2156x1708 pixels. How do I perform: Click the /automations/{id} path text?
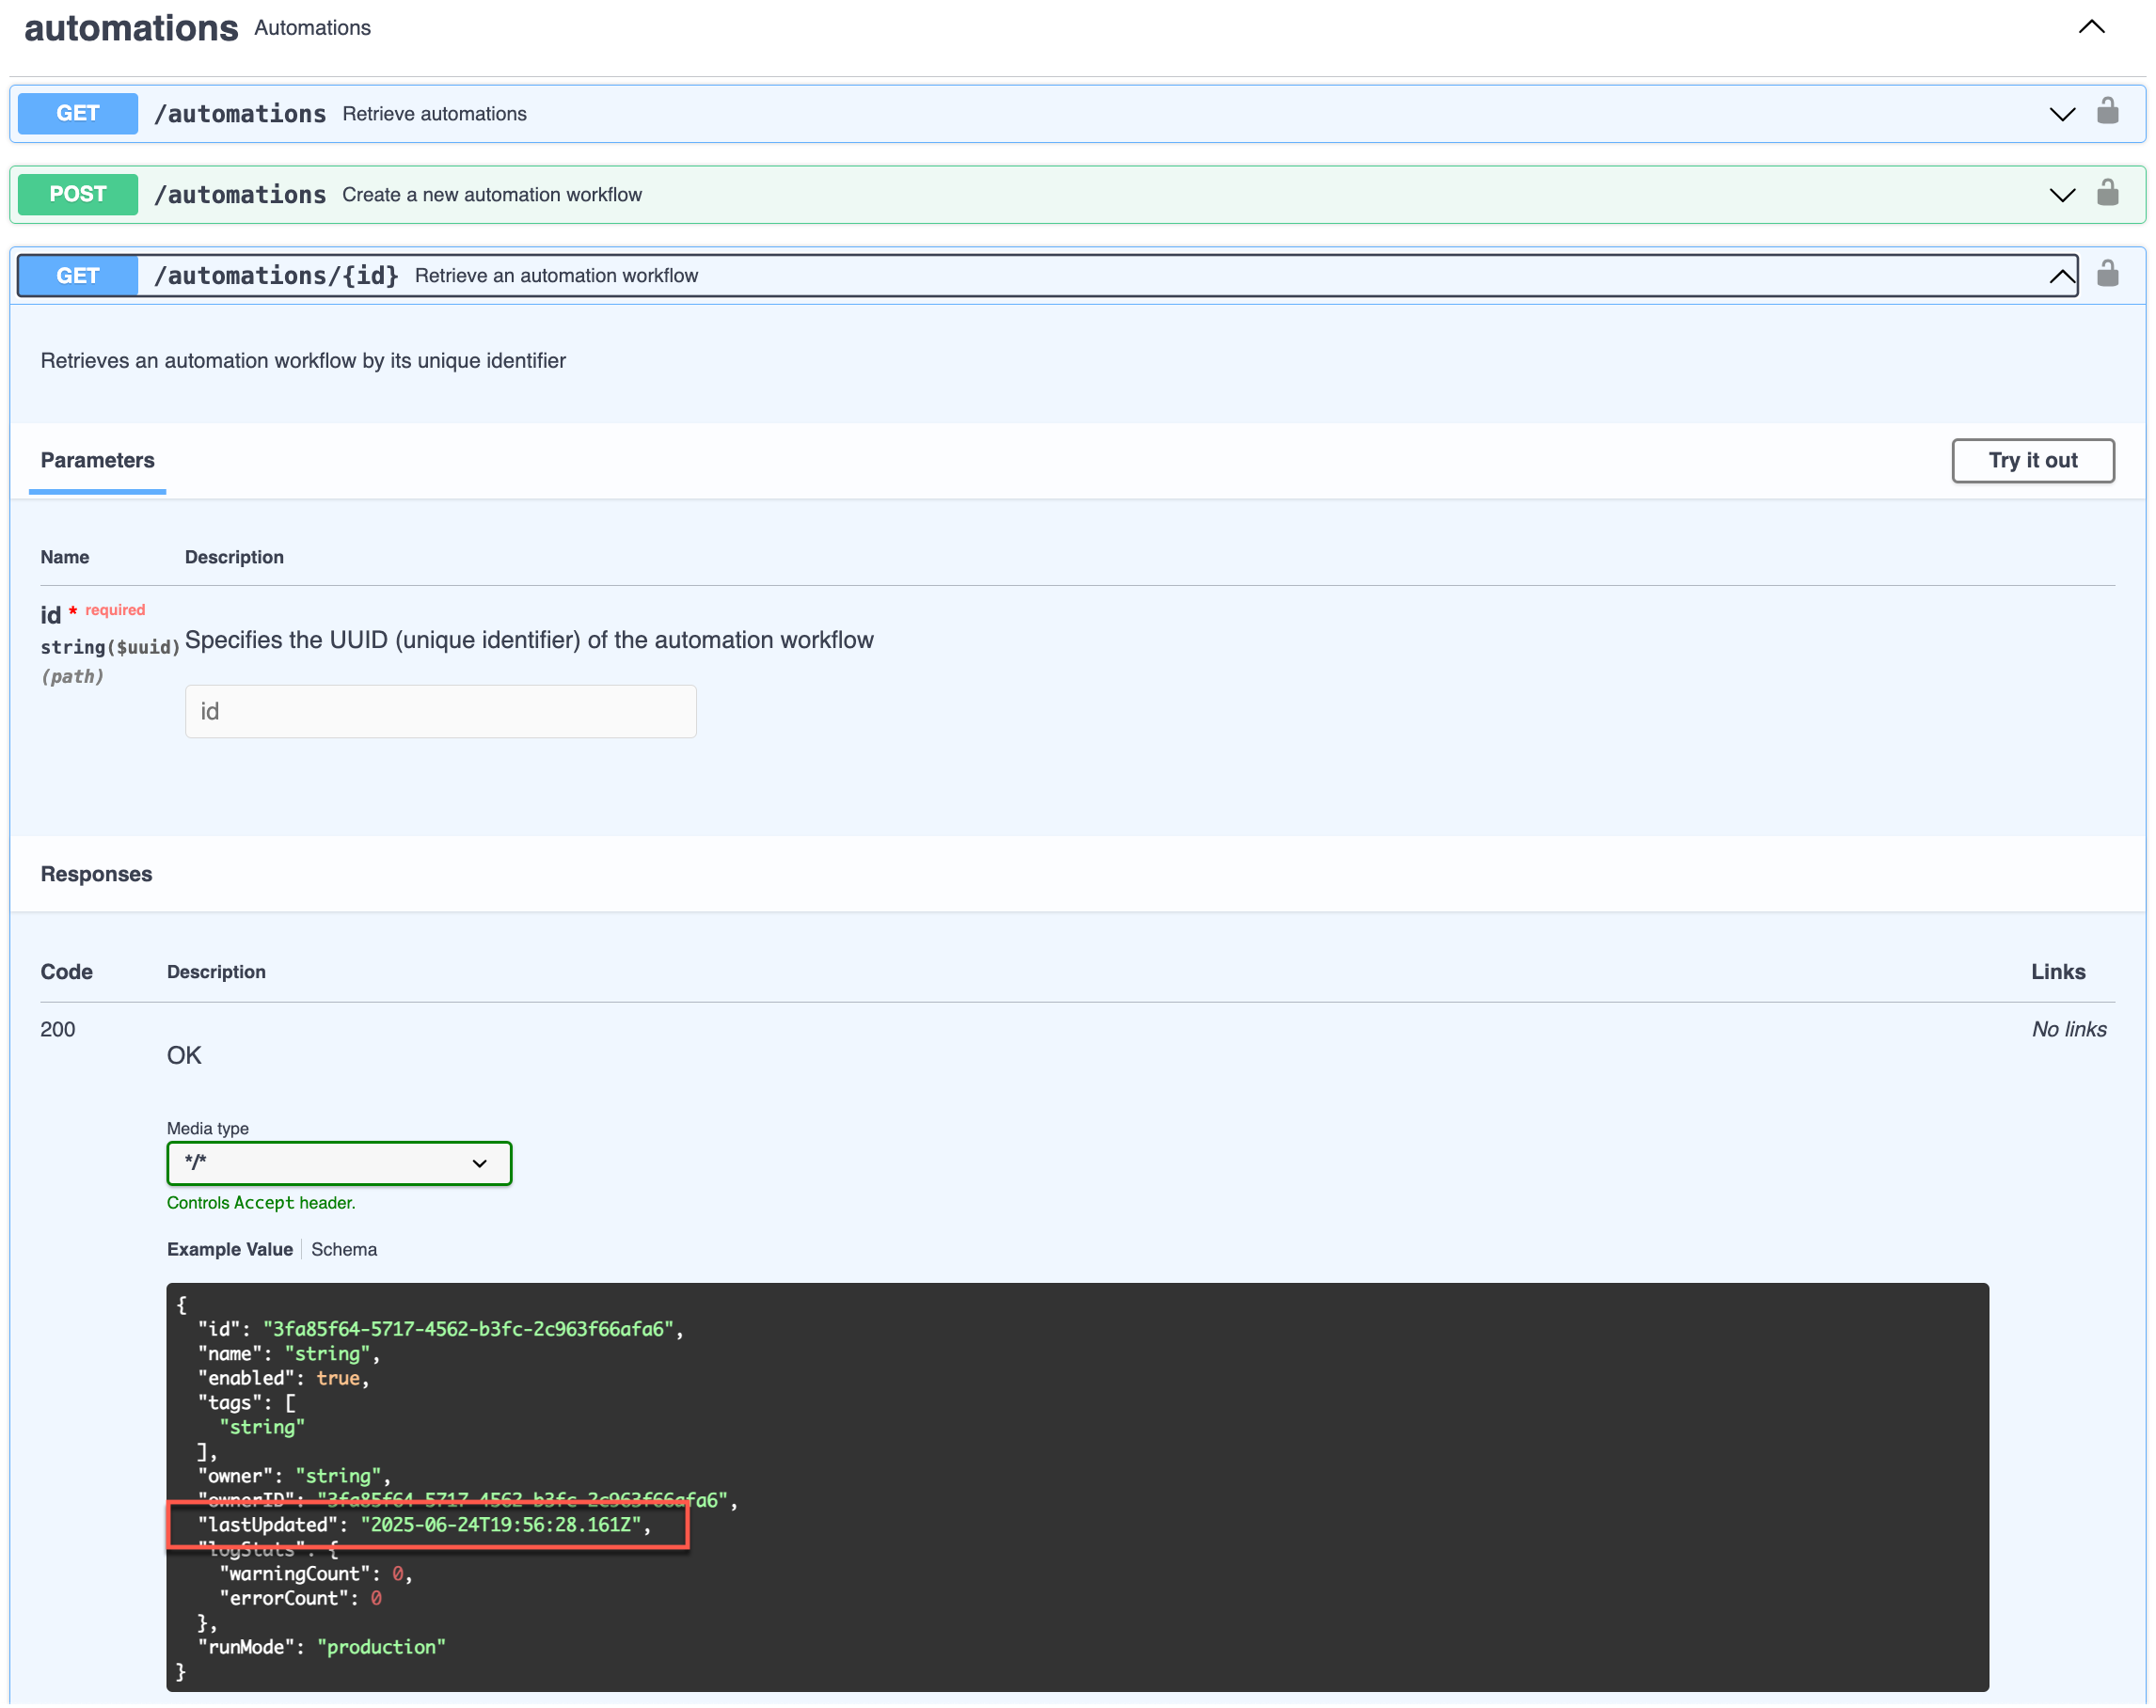tap(276, 275)
